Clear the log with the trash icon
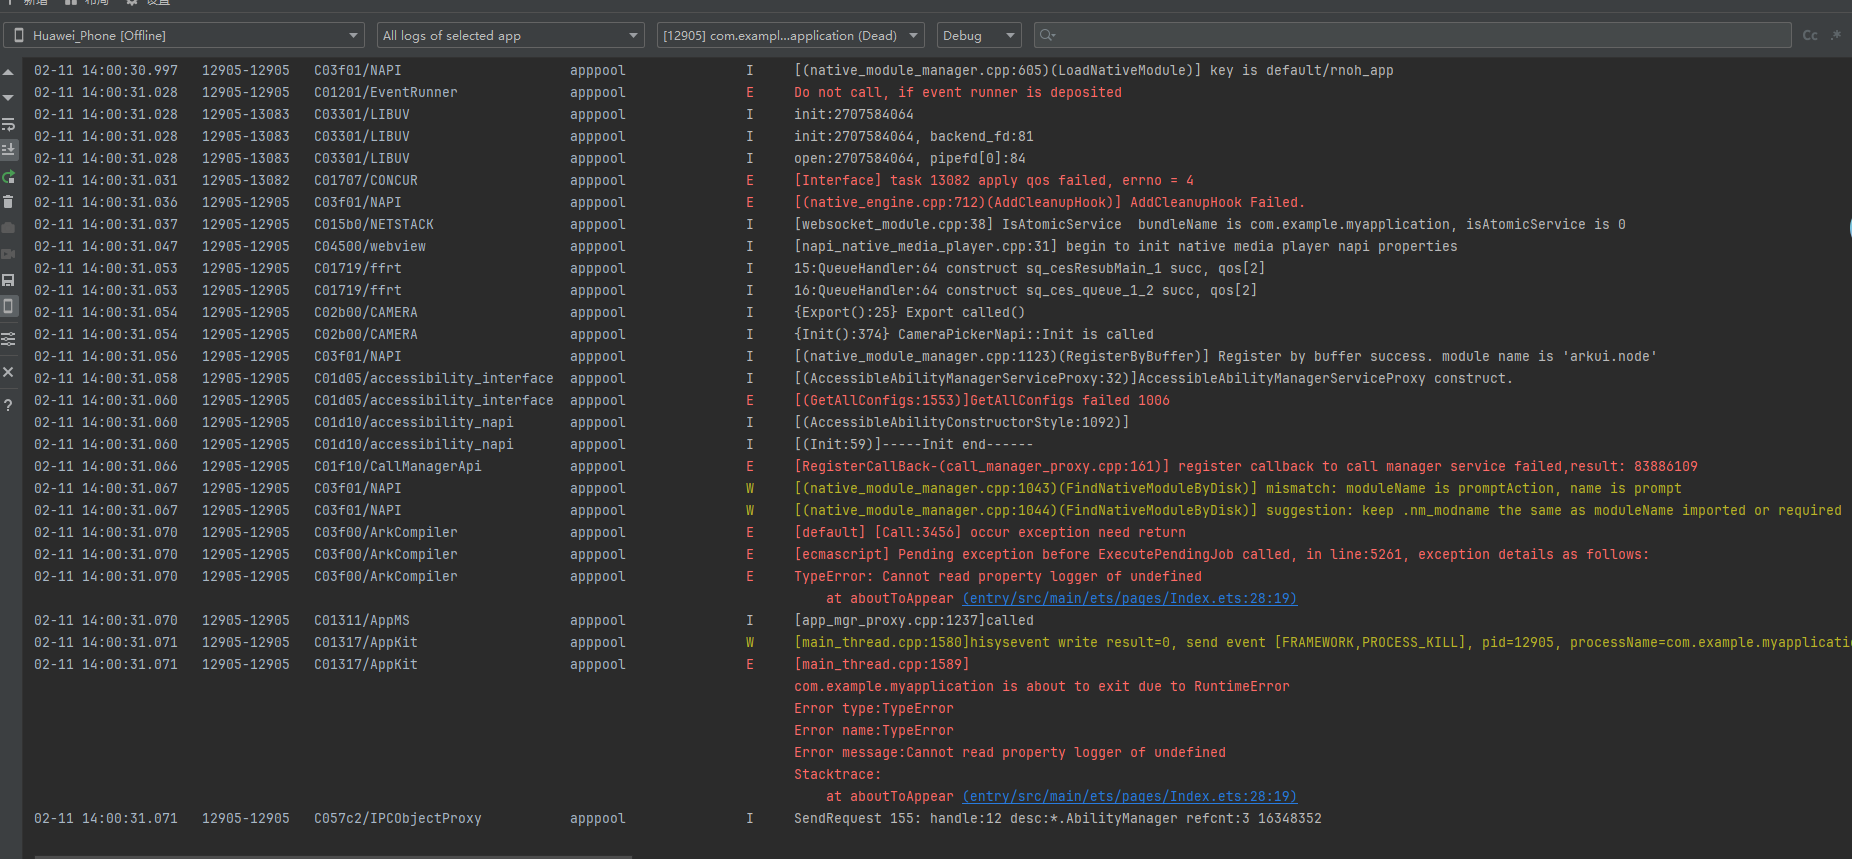 (8, 202)
